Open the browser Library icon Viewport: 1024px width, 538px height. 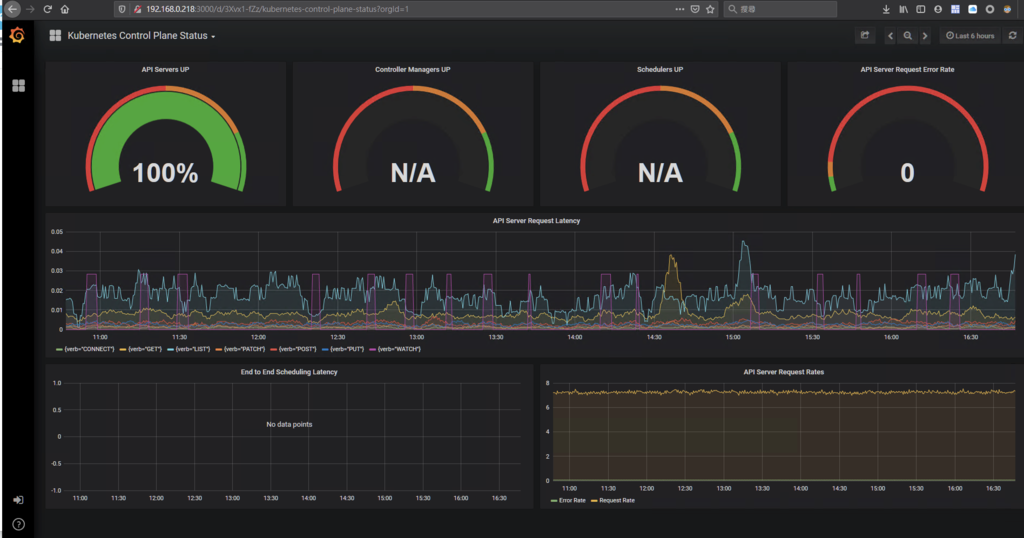(903, 9)
